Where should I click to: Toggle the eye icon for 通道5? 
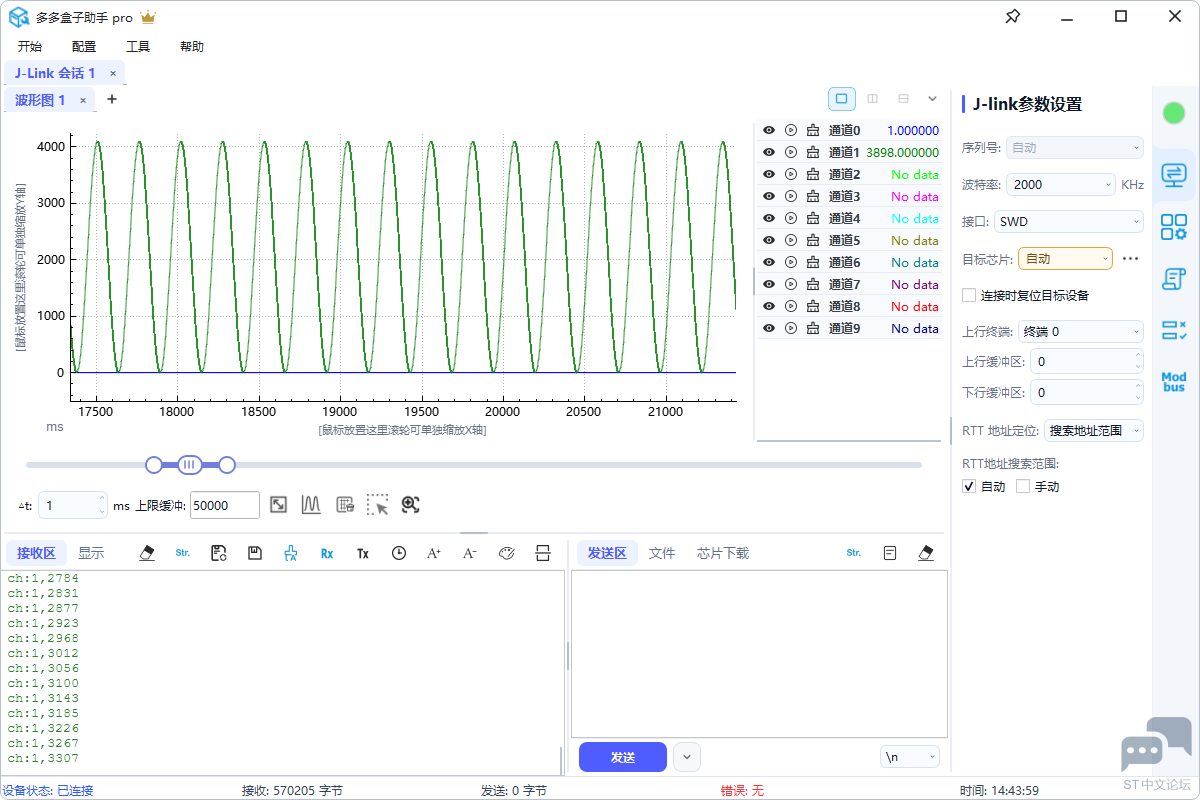tap(769, 240)
